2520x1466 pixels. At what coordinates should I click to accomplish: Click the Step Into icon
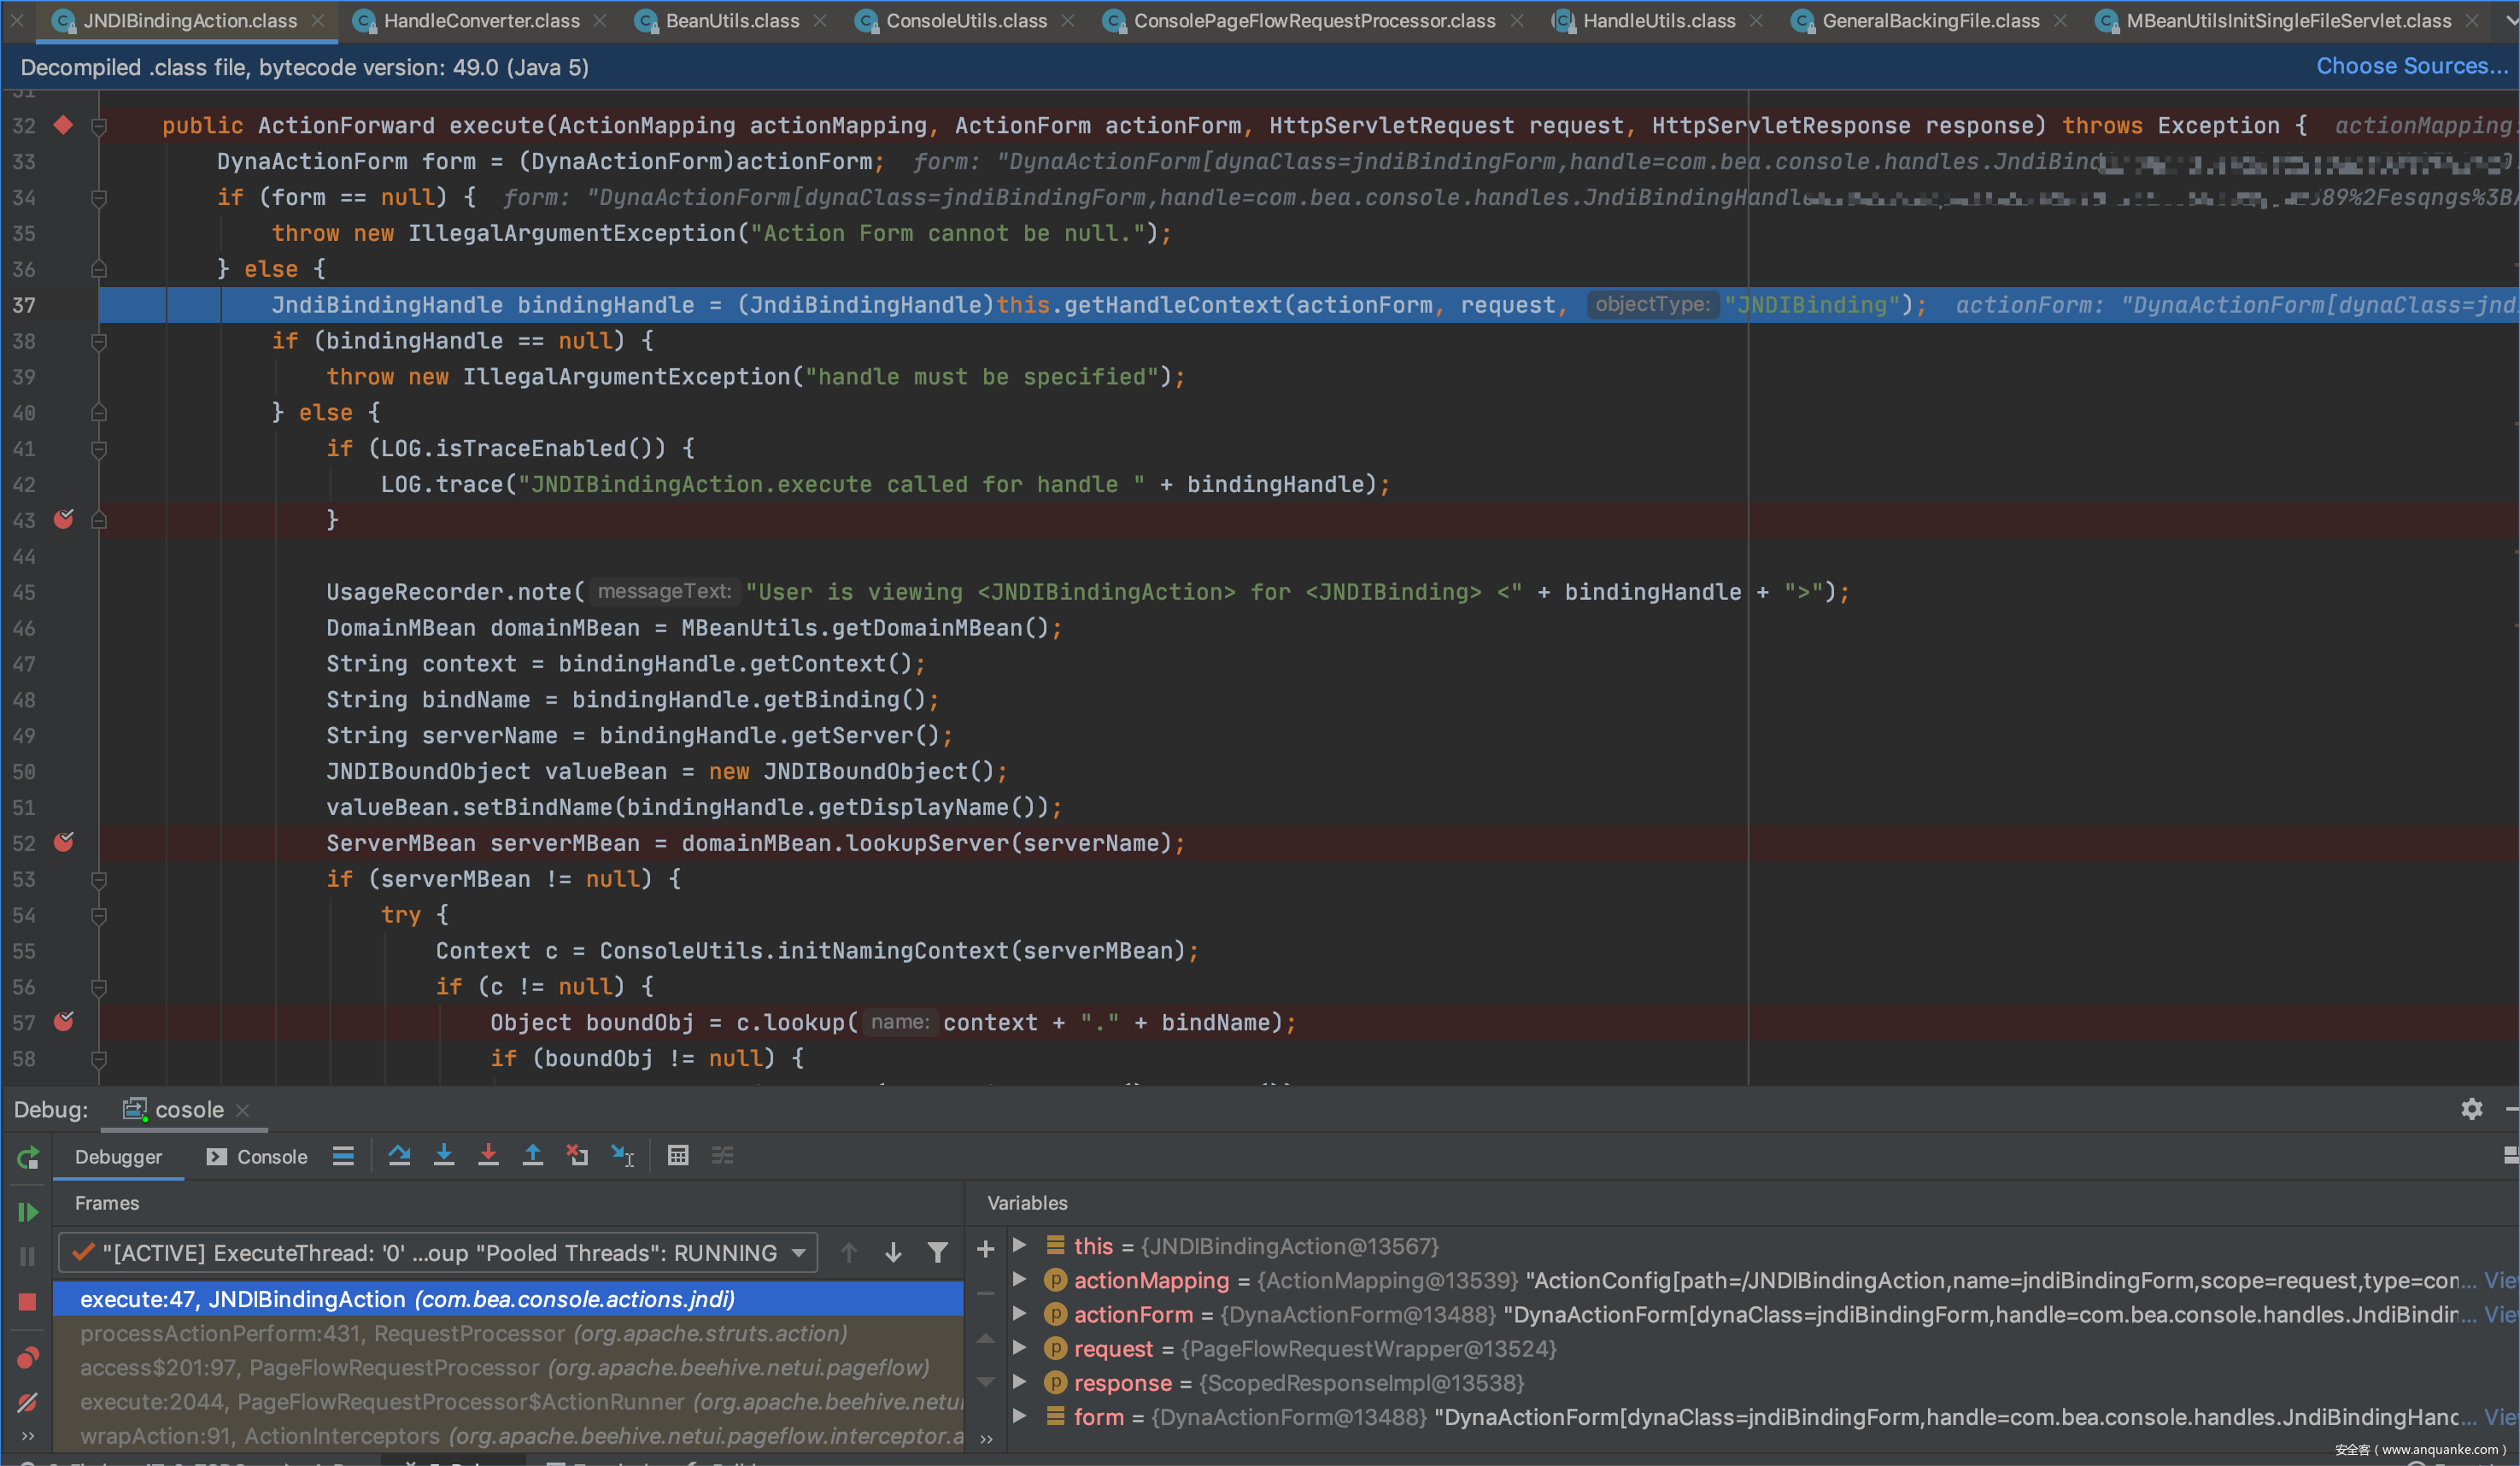click(x=444, y=1156)
